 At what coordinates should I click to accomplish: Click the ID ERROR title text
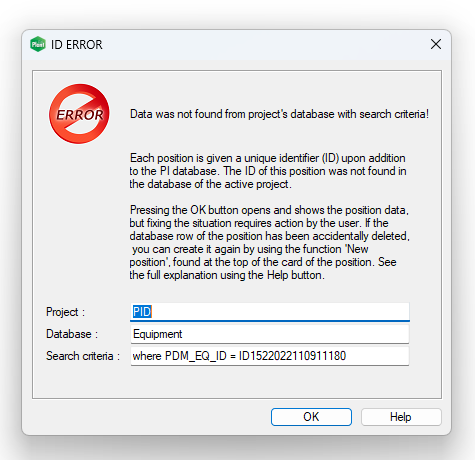click(77, 44)
